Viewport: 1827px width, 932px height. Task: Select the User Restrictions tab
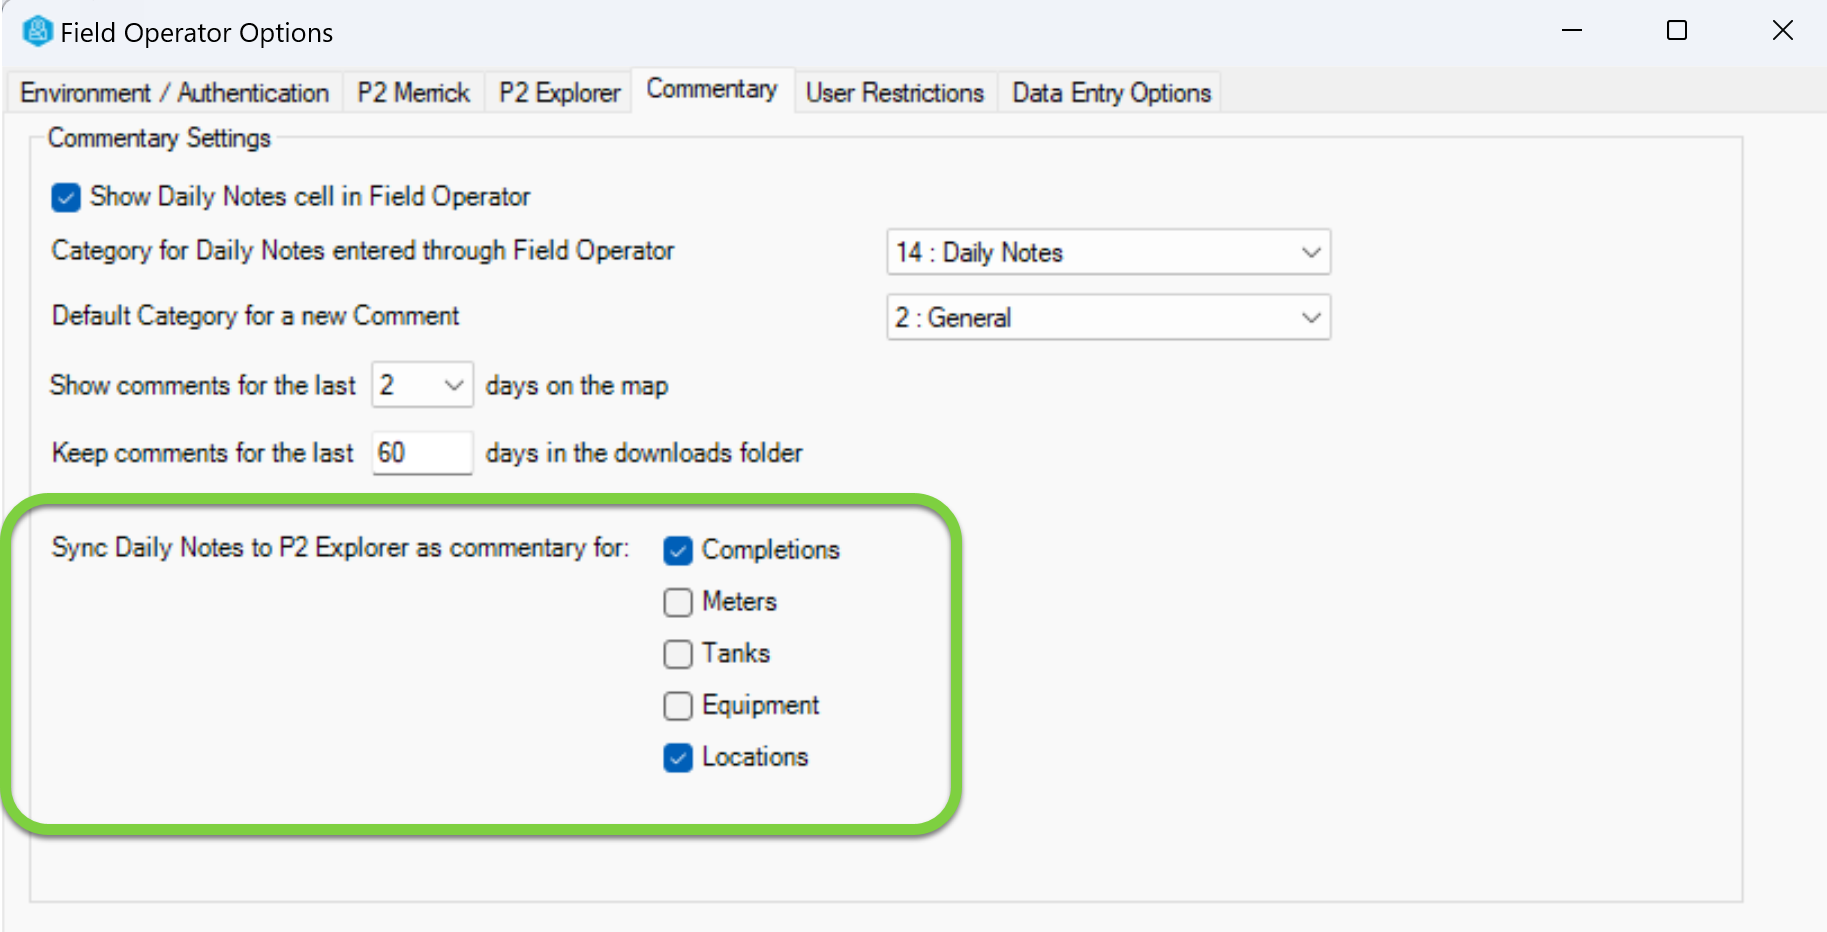[894, 93]
